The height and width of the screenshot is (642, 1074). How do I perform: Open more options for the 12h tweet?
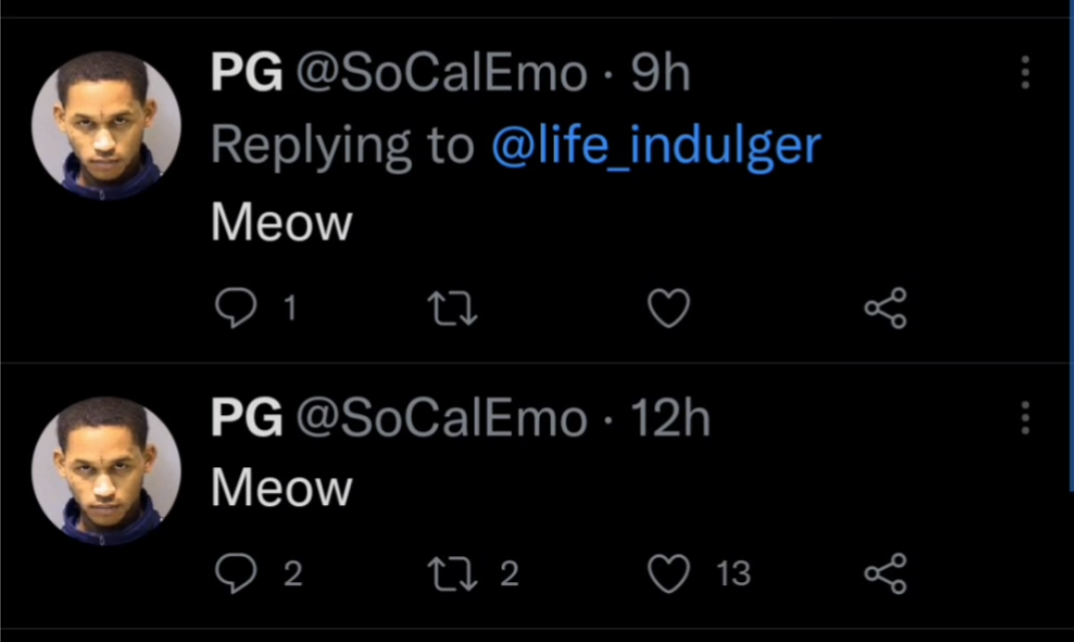(1025, 418)
